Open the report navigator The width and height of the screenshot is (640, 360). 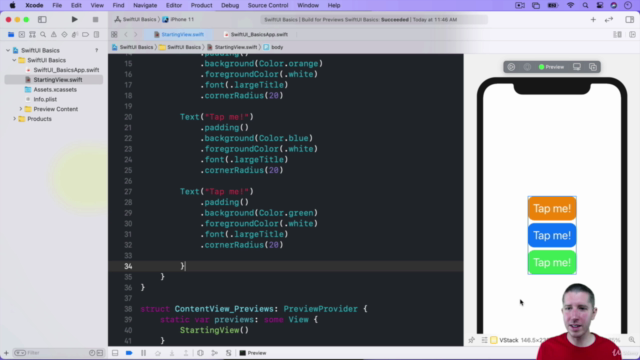[x=96, y=35]
